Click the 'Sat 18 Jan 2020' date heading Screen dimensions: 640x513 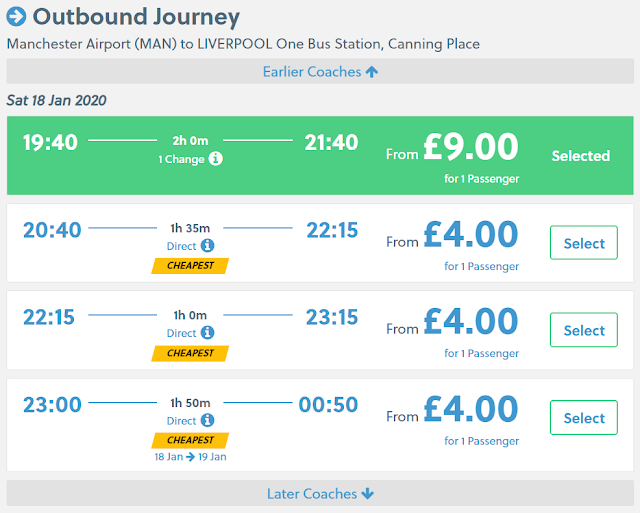pos(56,100)
